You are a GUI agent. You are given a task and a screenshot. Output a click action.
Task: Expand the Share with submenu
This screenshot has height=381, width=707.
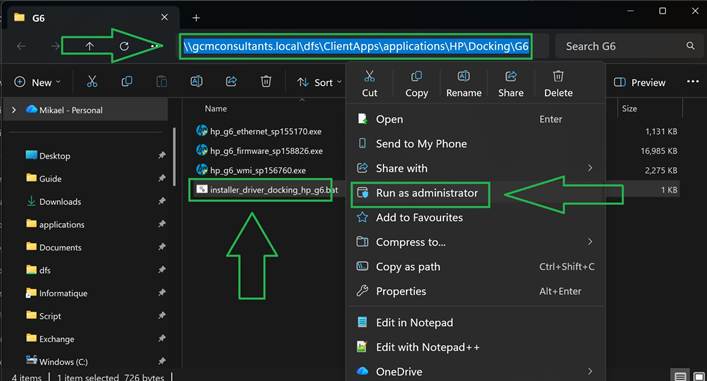590,168
